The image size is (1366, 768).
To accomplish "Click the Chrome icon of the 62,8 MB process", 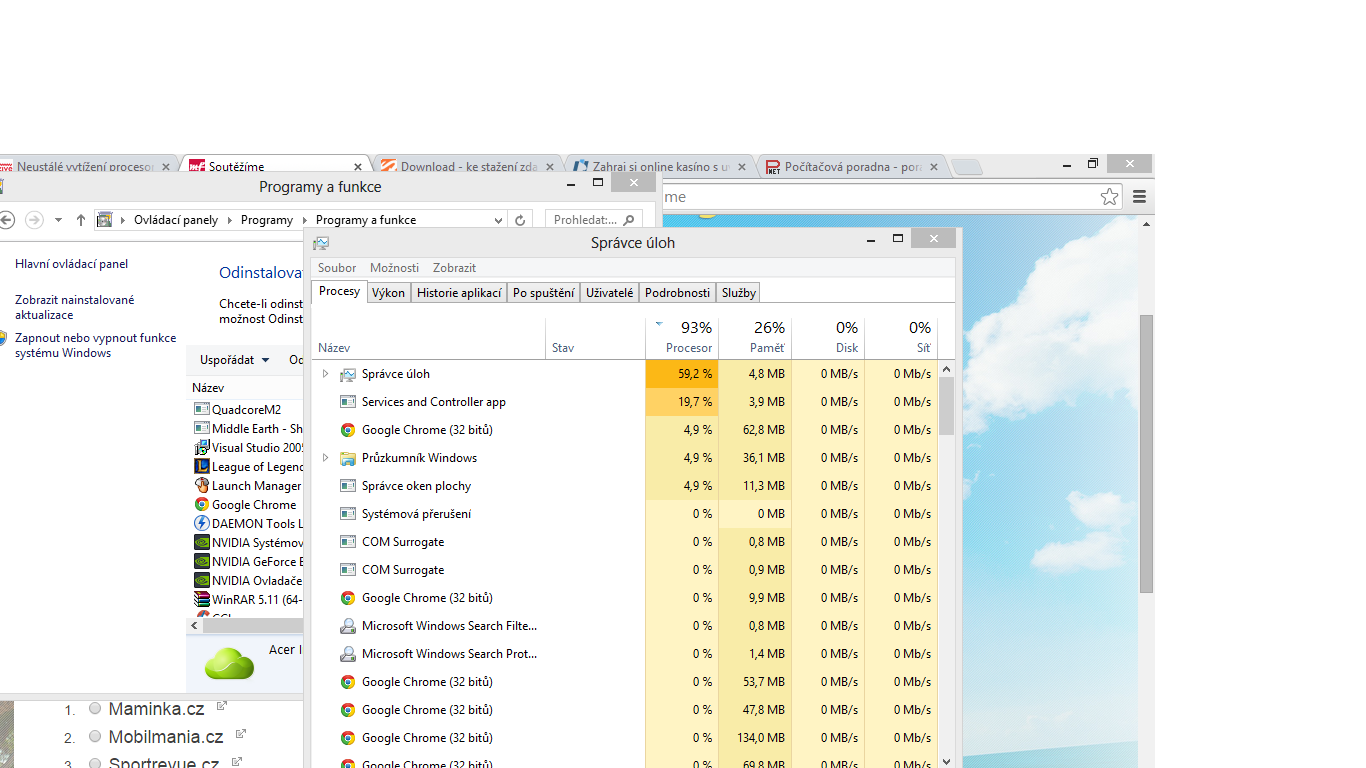I will pyautogui.click(x=348, y=430).
